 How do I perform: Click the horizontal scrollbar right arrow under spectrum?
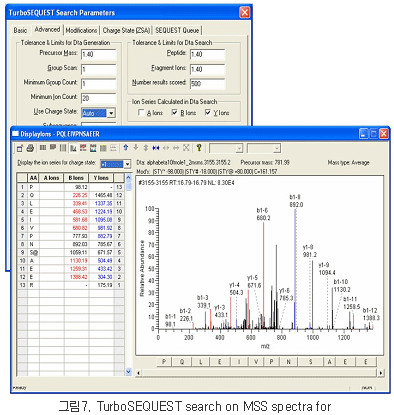380,373
